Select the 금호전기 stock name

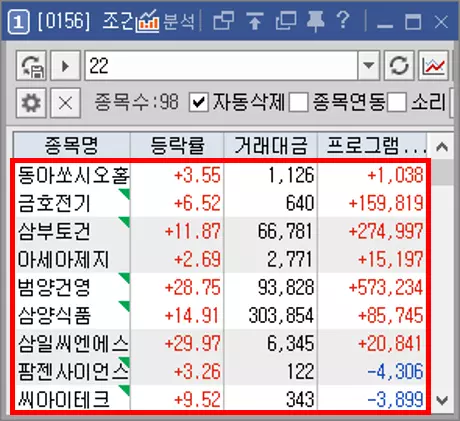point(54,203)
